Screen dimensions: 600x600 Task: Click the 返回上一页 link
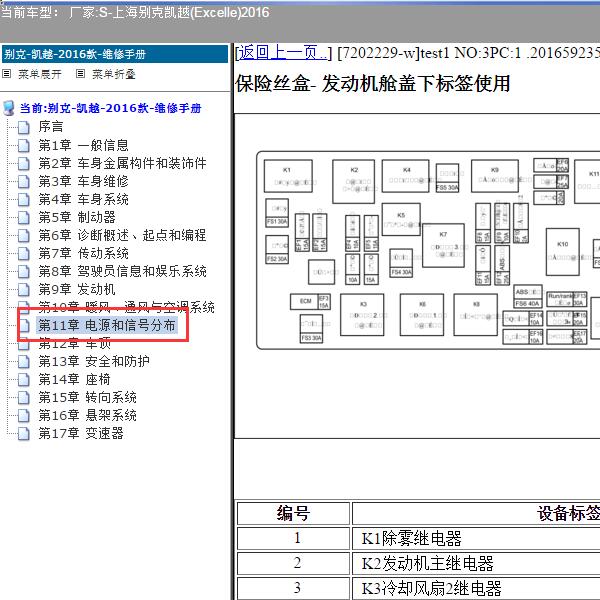pyautogui.click(x=281, y=53)
